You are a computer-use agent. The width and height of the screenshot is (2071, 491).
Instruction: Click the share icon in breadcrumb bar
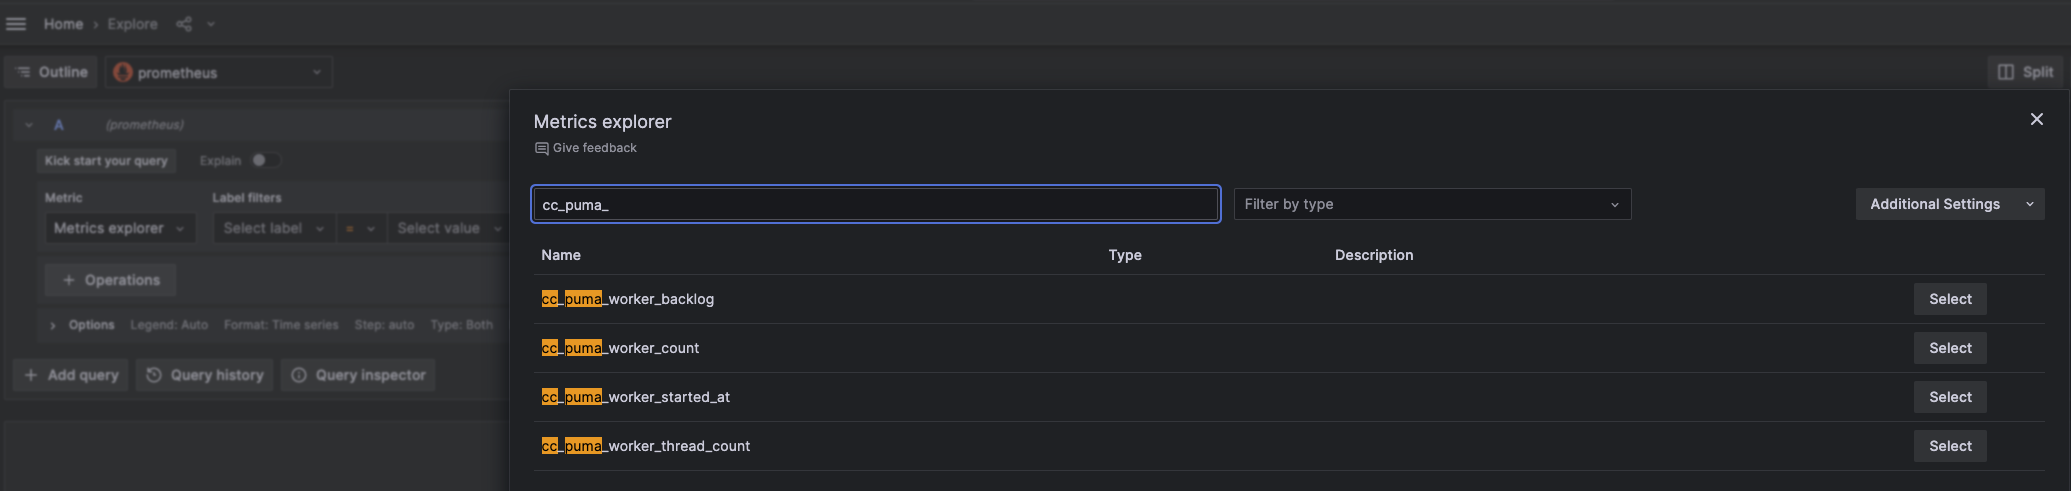184,24
